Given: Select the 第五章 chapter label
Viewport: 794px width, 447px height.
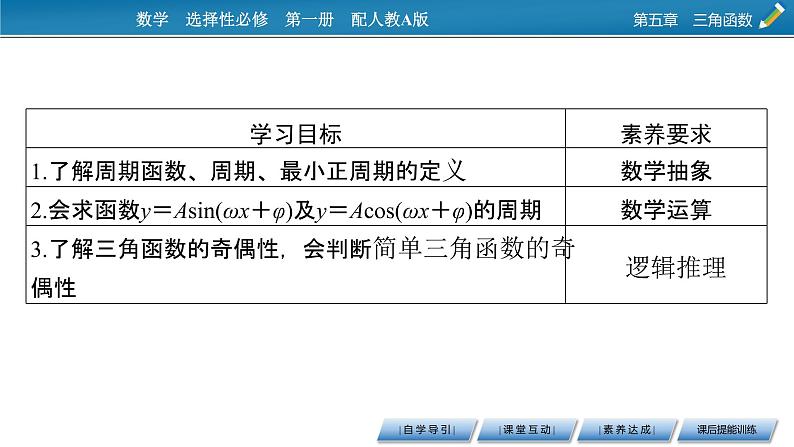Looking at the screenshot, I should coord(656,20).
